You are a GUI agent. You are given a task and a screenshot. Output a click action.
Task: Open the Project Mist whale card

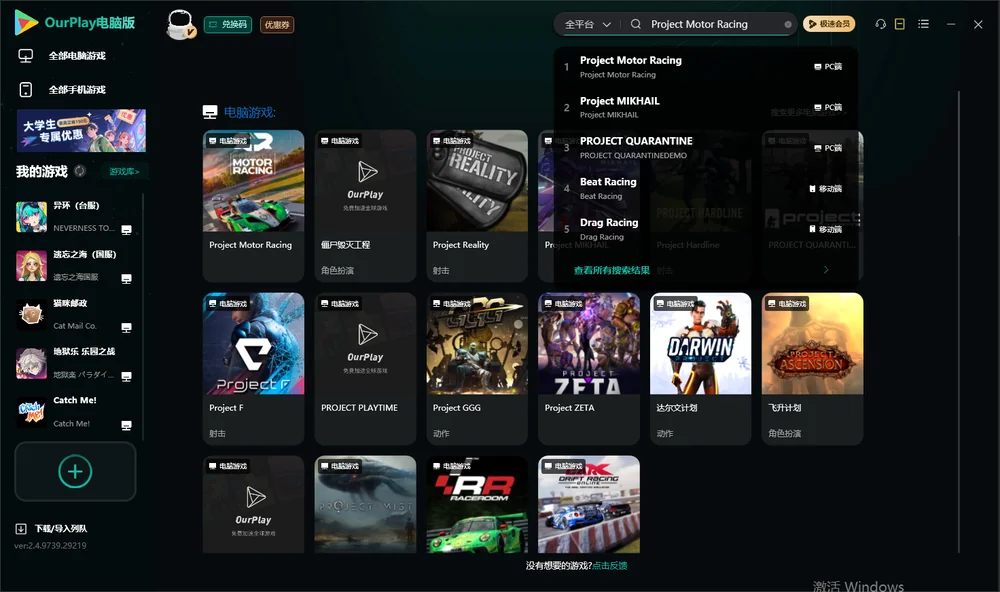[365, 504]
